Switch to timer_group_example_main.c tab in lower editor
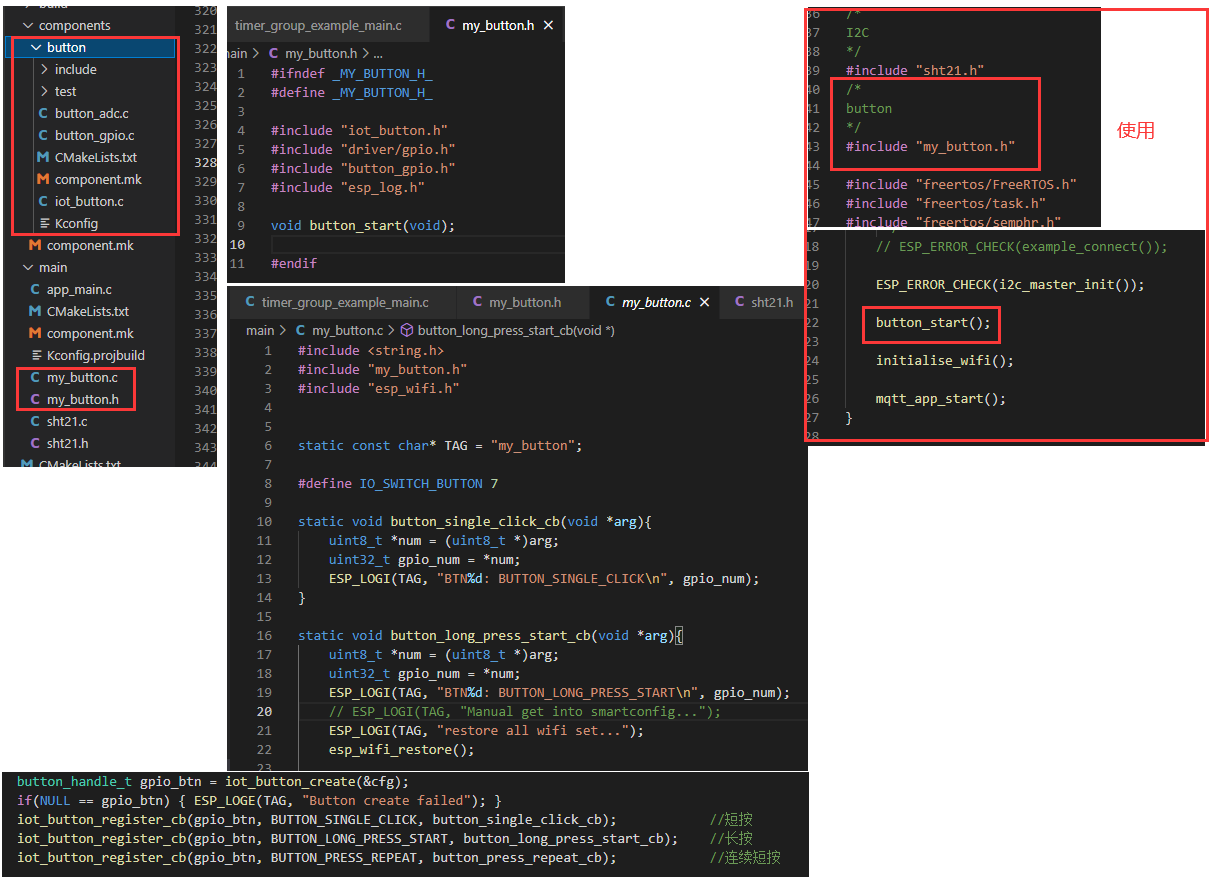Viewport: 1209px width, 879px height. pyautogui.click(x=342, y=302)
